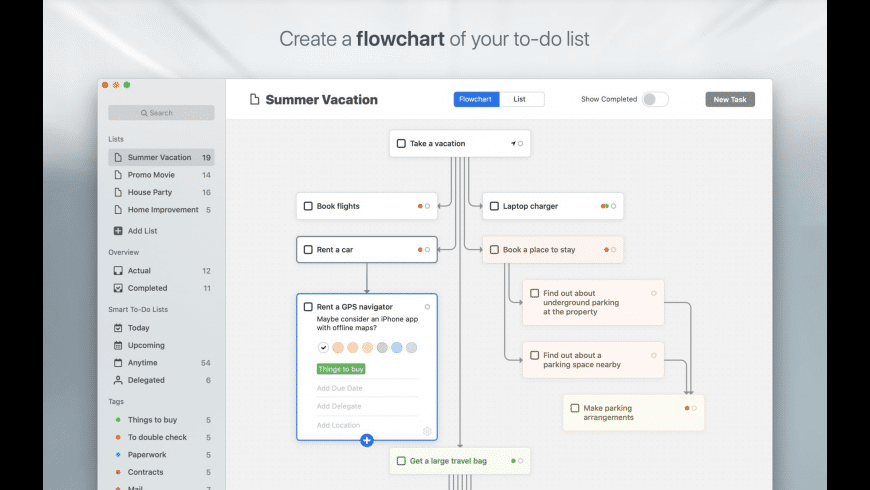
Task: Switch to the List view tab
Action: (x=520, y=99)
